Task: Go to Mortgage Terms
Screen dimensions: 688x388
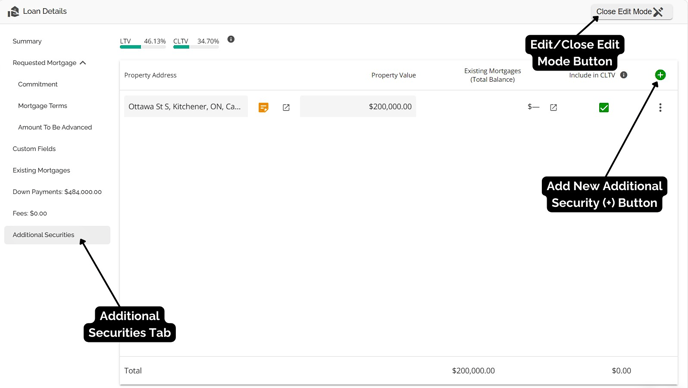Action: tap(43, 106)
